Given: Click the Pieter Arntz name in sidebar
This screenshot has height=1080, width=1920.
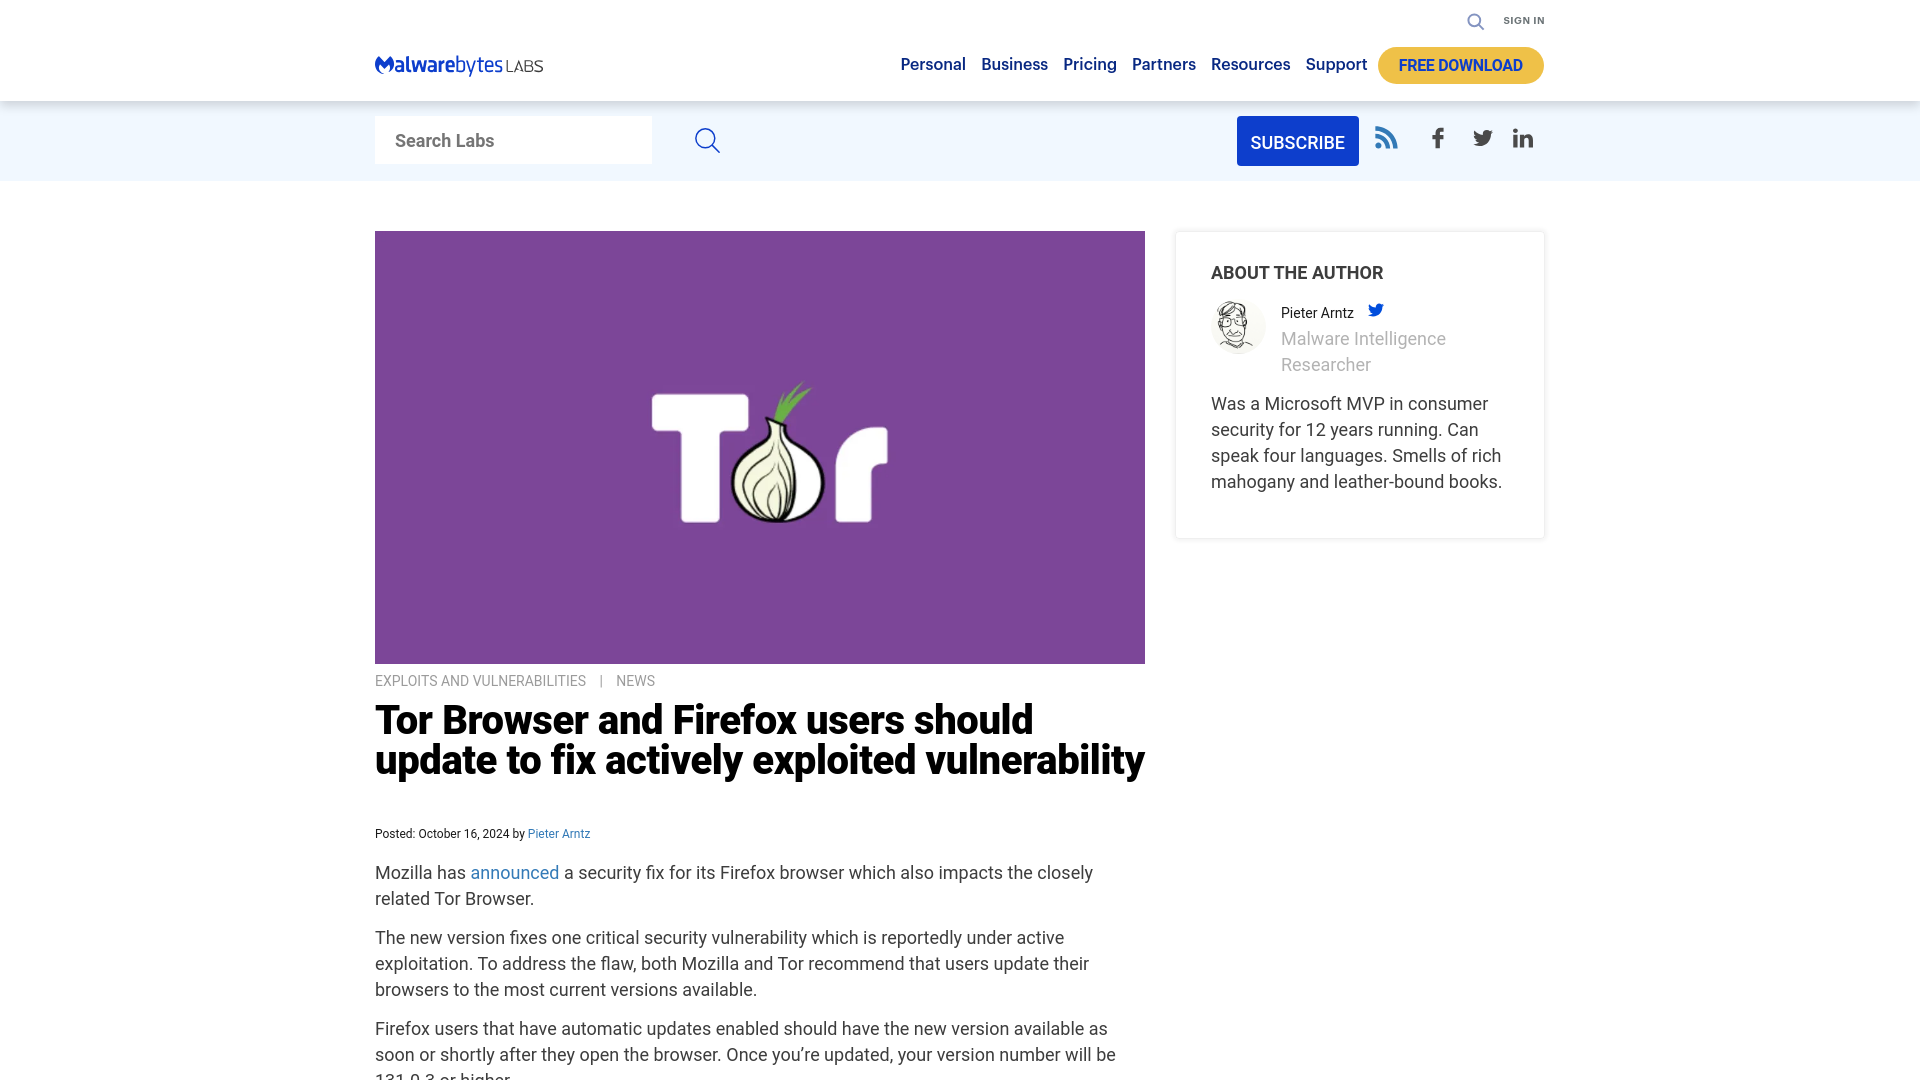Looking at the screenshot, I should pyautogui.click(x=1316, y=313).
